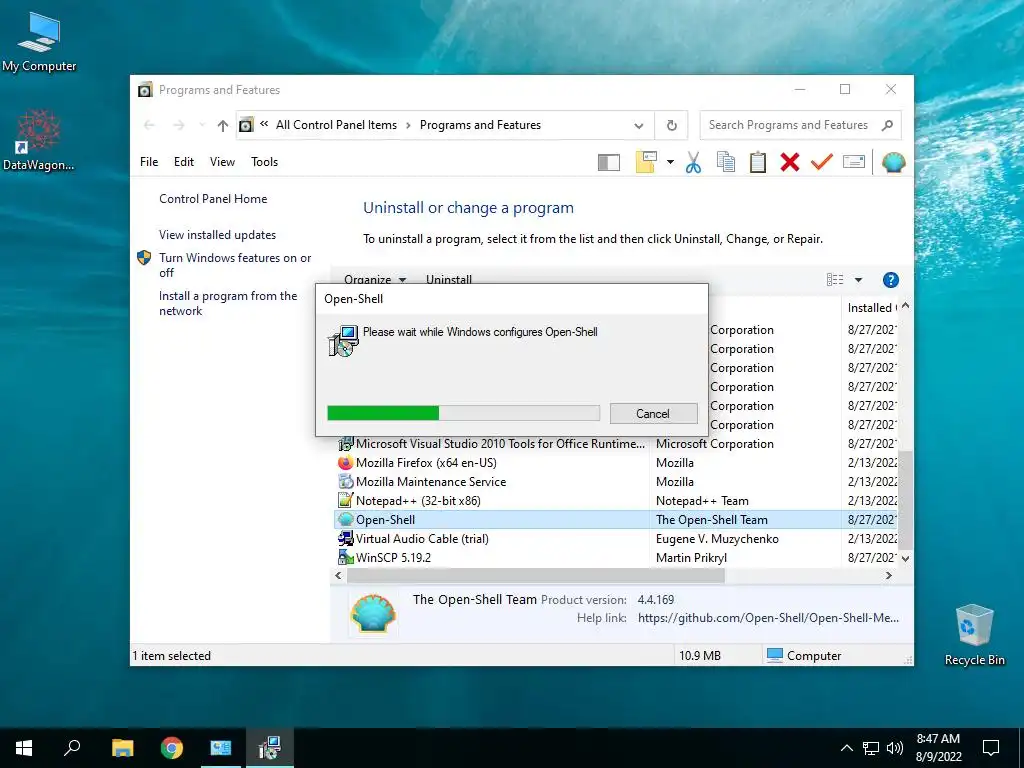Click the Paste clipboard icon
1024x768 pixels.
pyautogui.click(x=758, y=162)
